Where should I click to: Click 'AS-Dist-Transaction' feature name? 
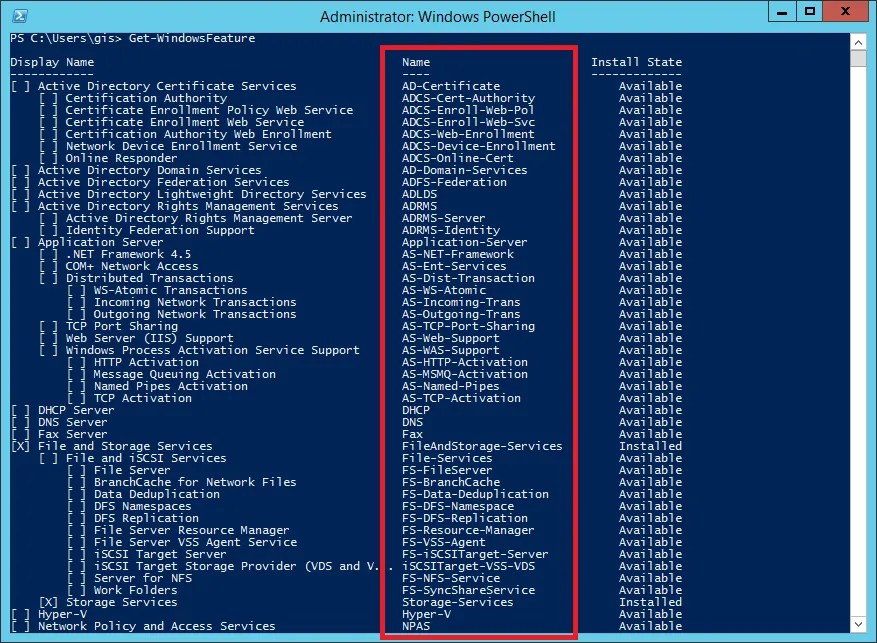[x=468, y=278]
